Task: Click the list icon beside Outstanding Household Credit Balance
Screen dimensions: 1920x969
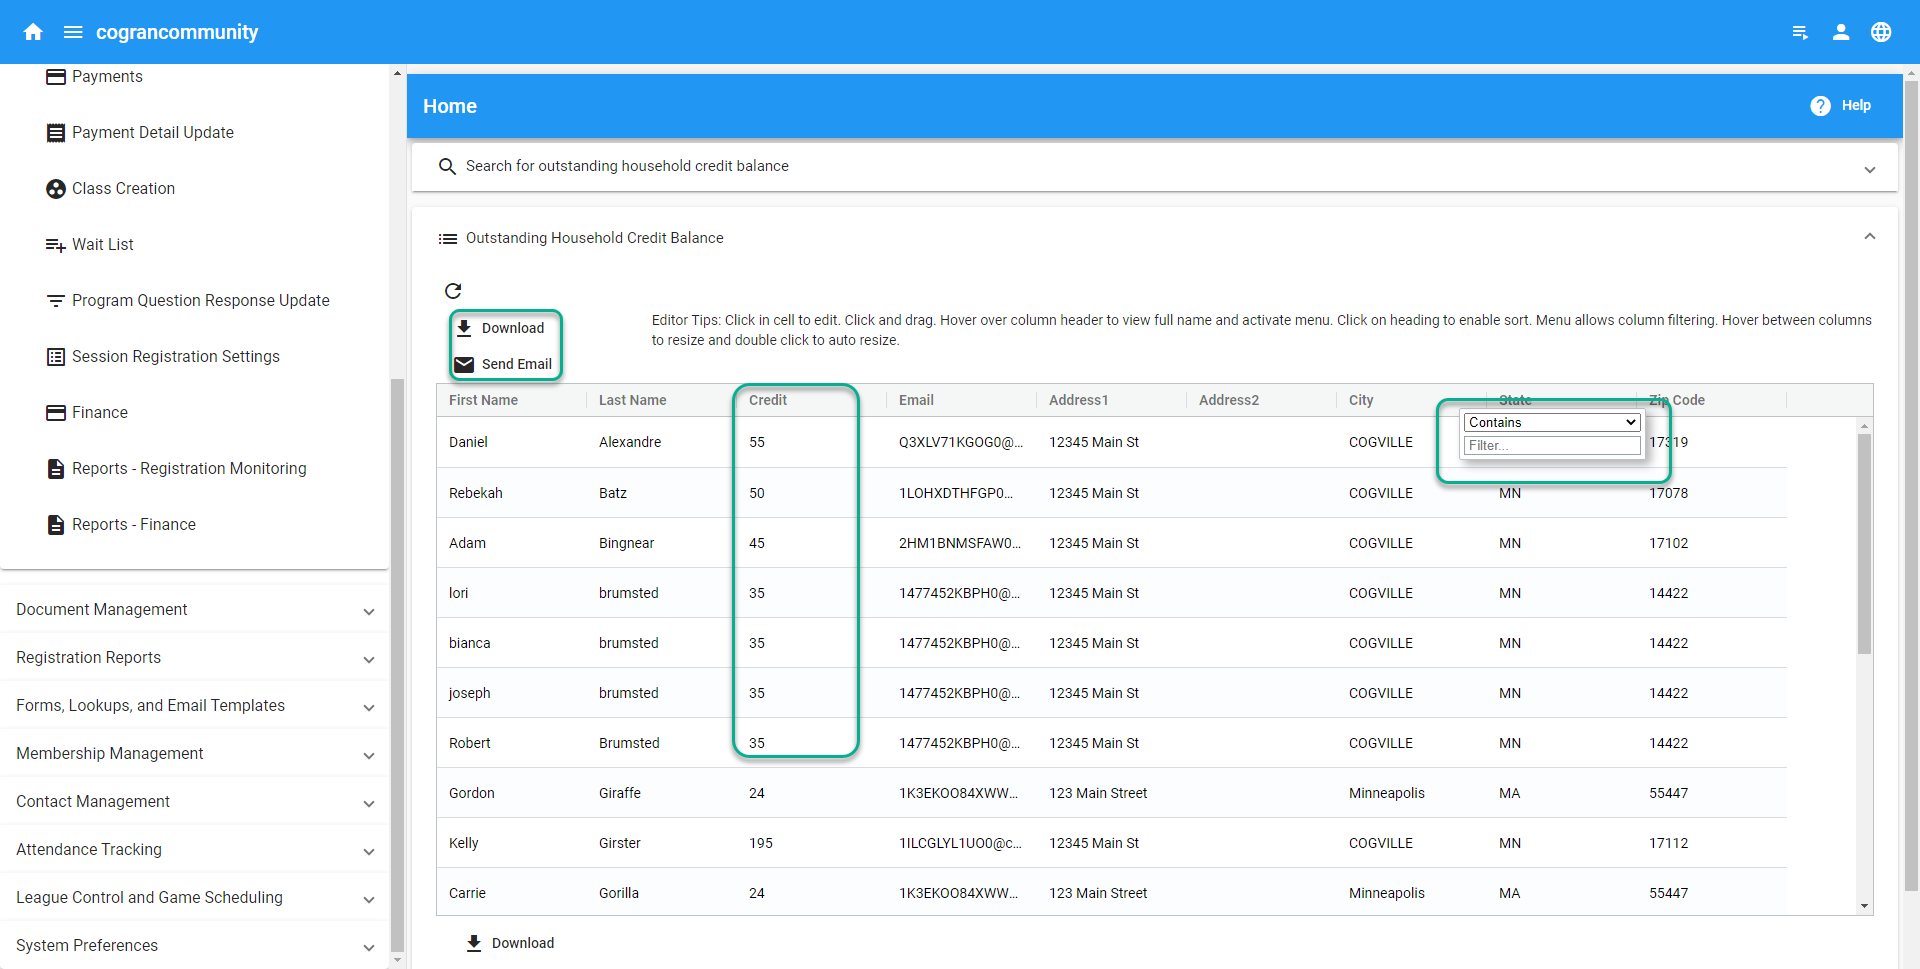Action: 448,239
